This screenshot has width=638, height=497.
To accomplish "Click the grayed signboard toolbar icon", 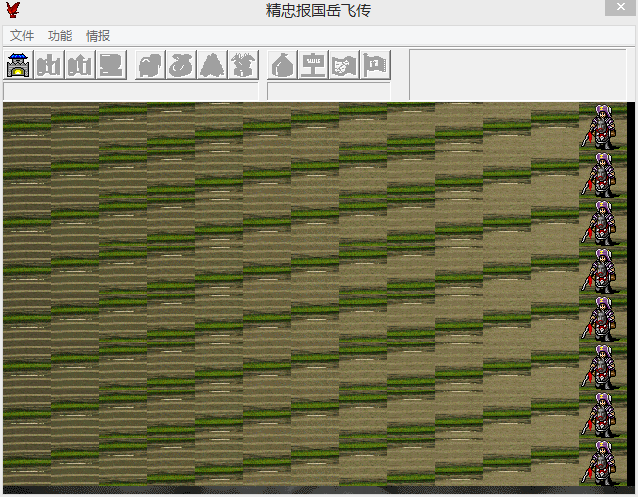I will [x=313, y=65].
